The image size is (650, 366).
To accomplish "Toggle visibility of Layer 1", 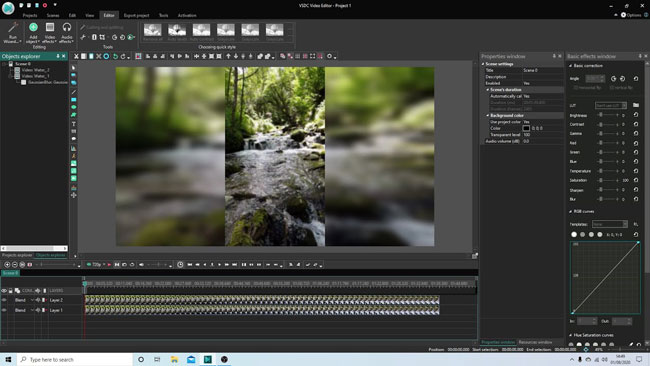I will click(4, 310).
